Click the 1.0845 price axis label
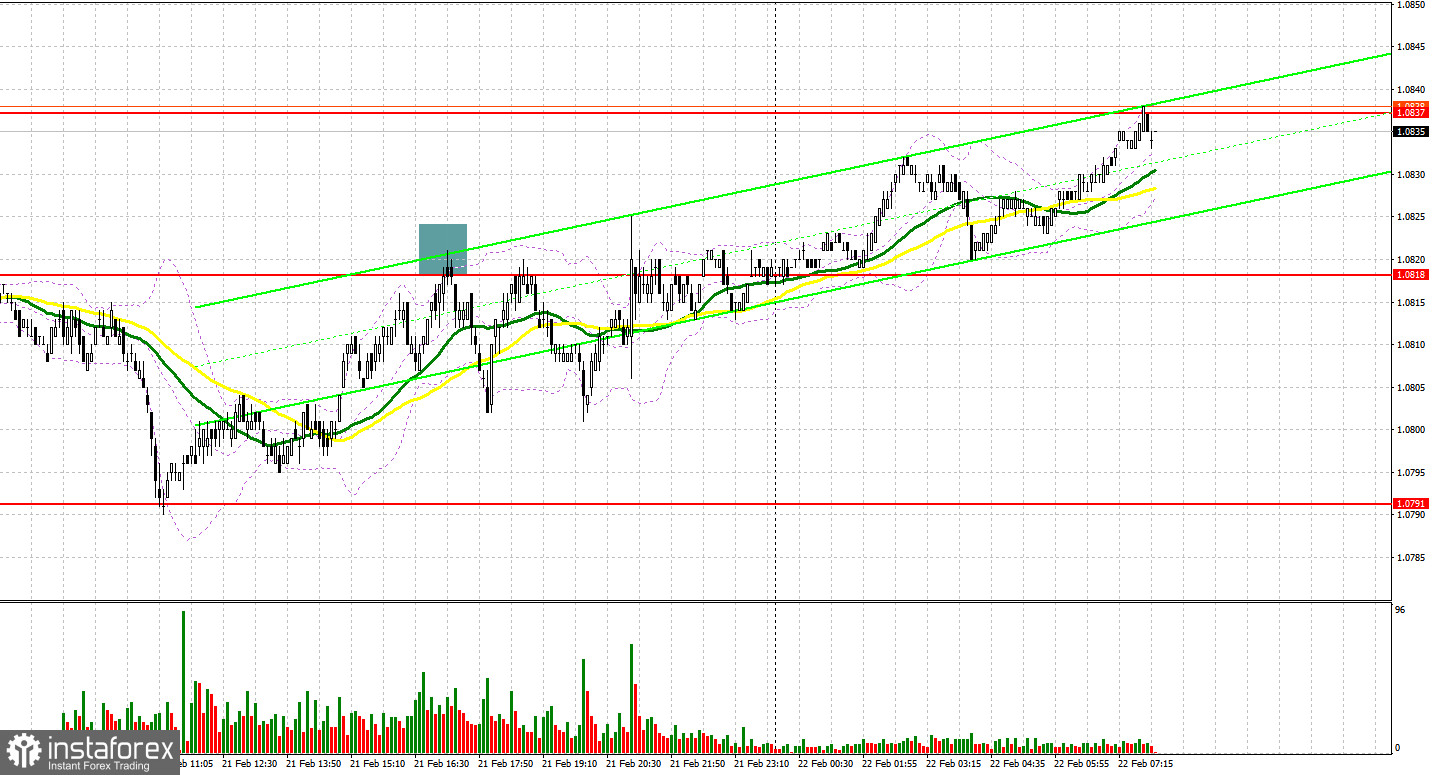1432x775 pixels. coord(1410,46)
